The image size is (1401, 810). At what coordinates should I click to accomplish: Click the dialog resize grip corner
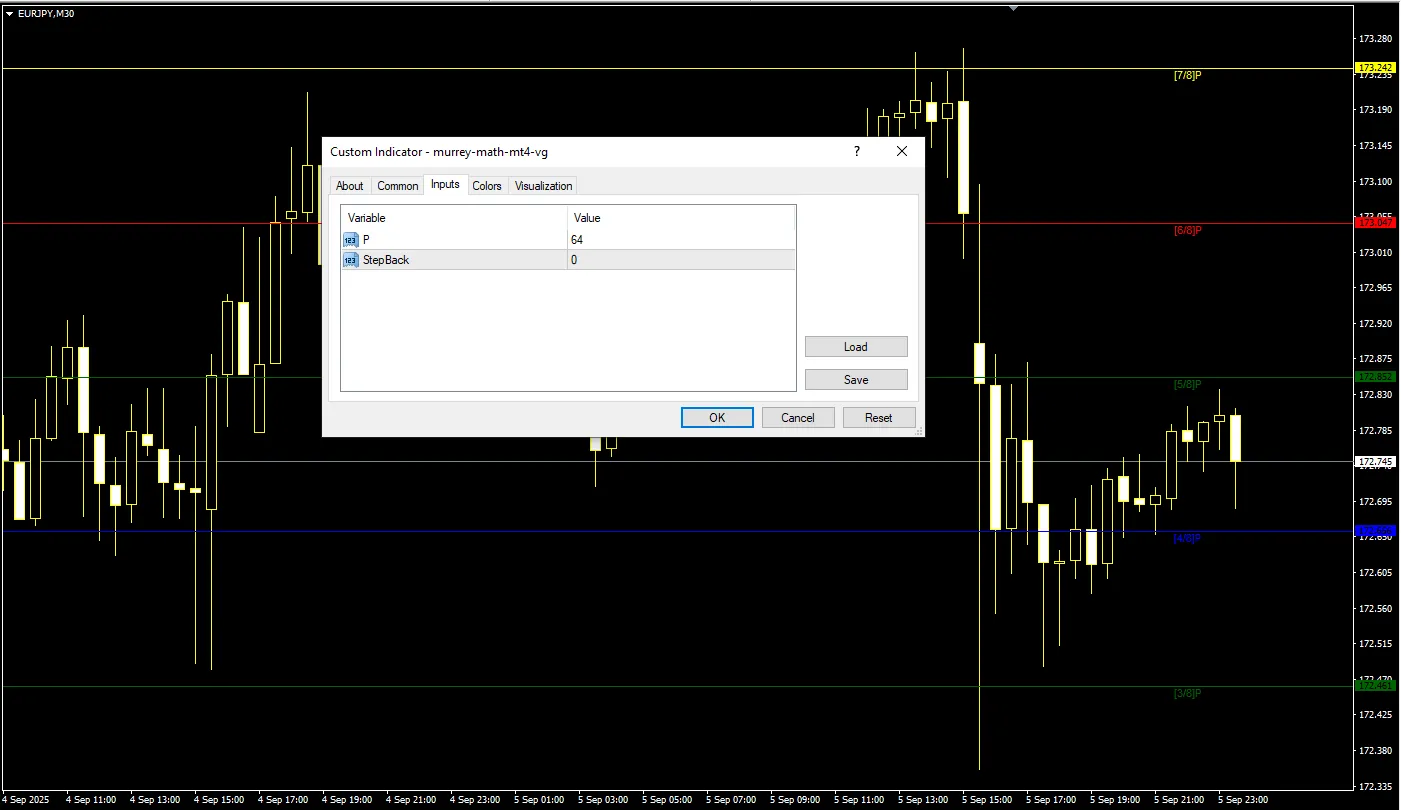coord(919,431)
